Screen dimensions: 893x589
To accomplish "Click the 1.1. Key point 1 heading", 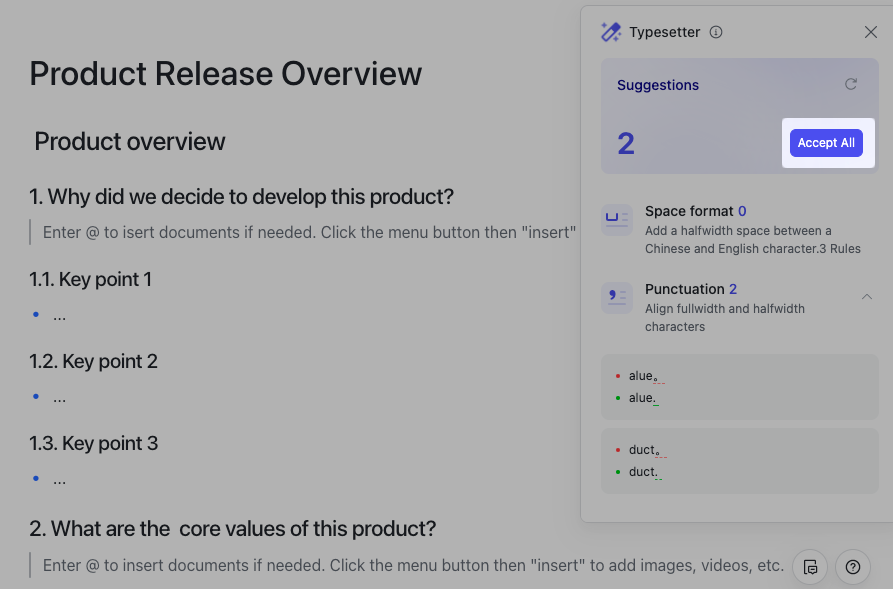I will [x=91, y=279].
